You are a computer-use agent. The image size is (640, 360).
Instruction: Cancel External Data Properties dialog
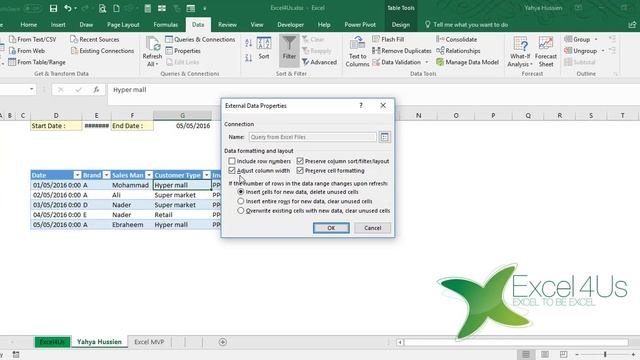[x=372, y=228]
